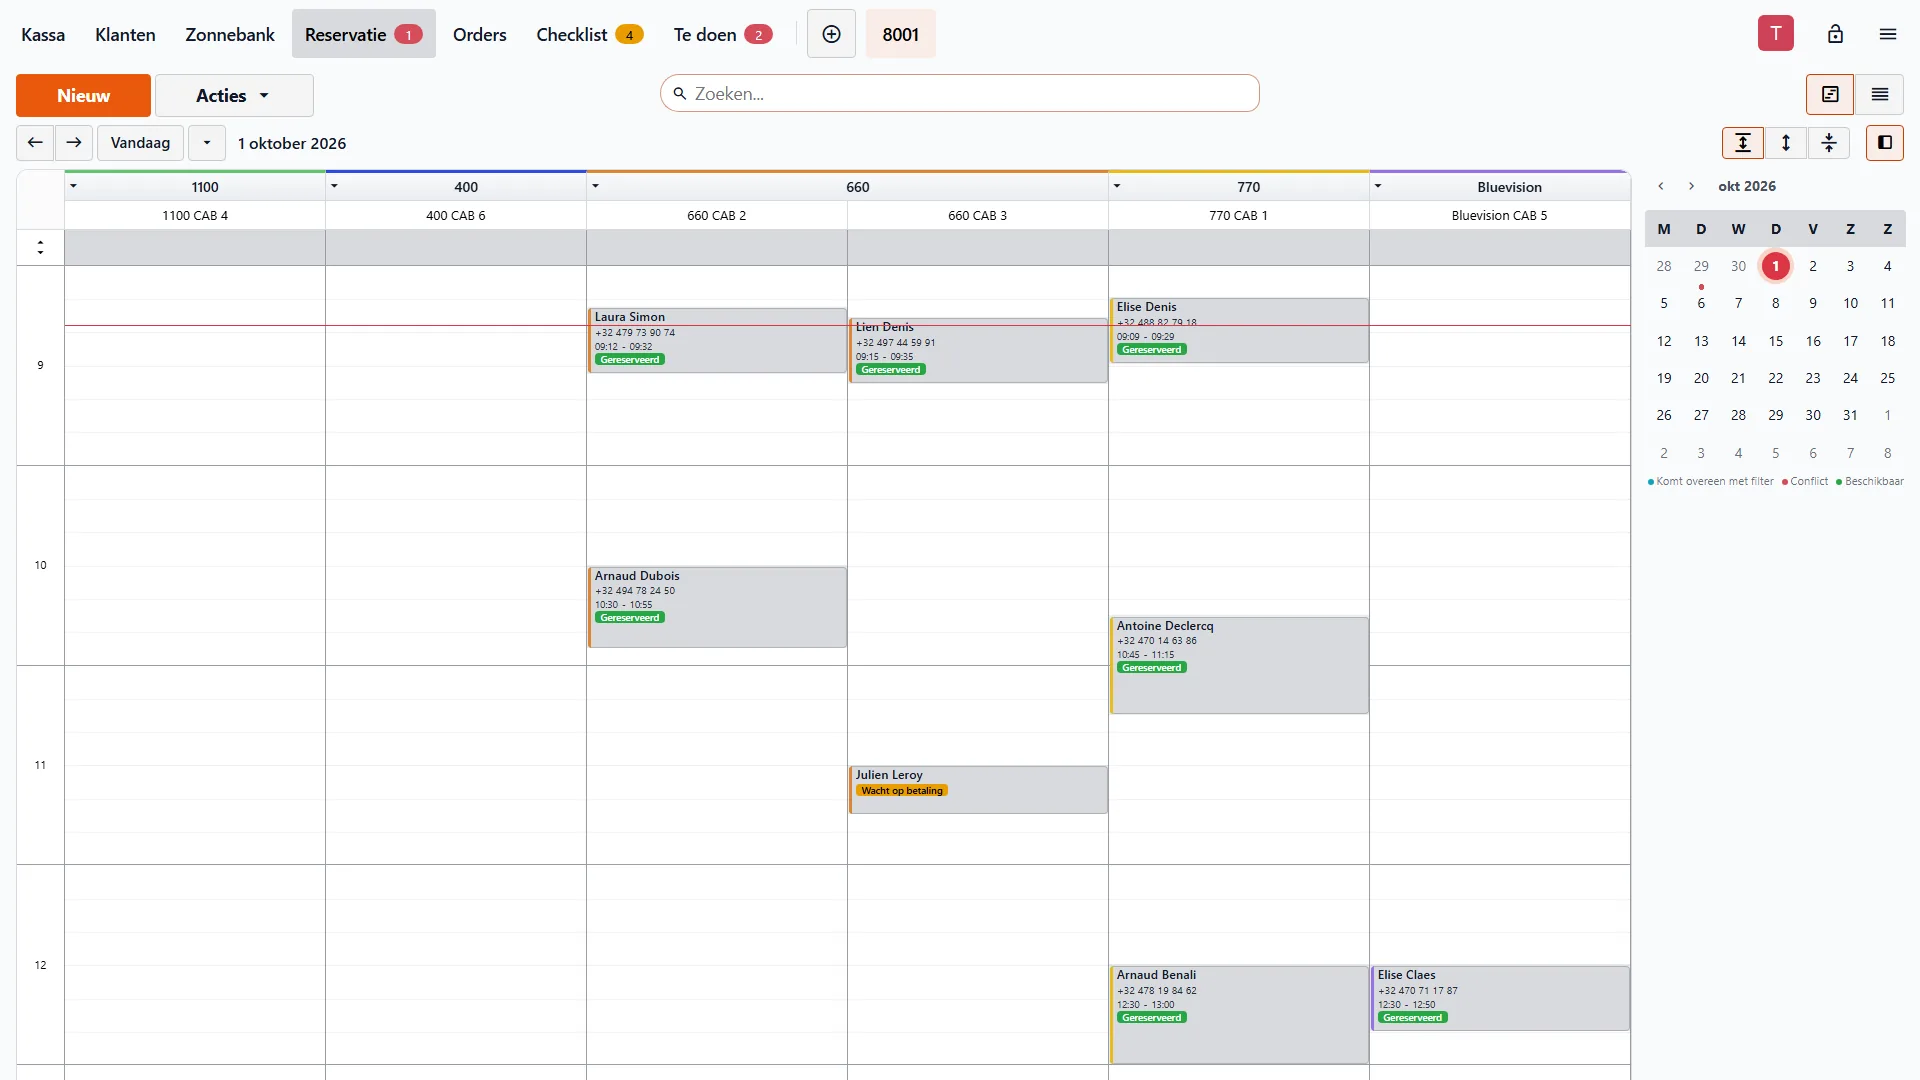Open the Klanten tab

click(125, 34)
